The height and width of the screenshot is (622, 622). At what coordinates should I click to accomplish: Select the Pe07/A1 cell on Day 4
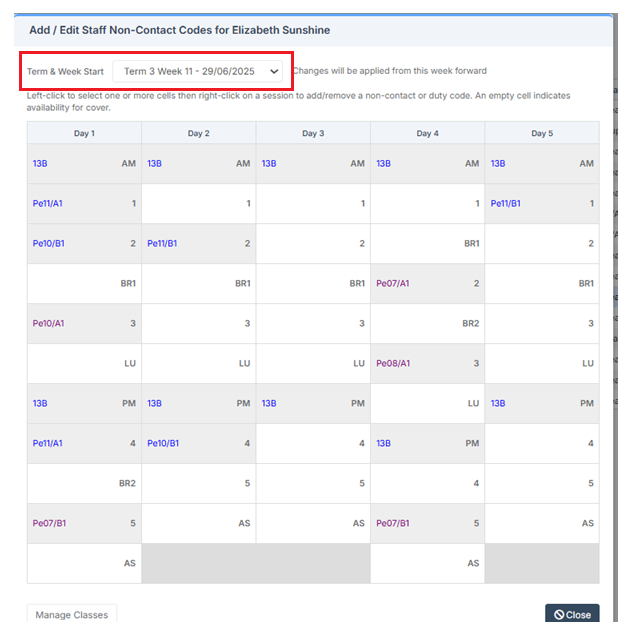click(428, 284)
